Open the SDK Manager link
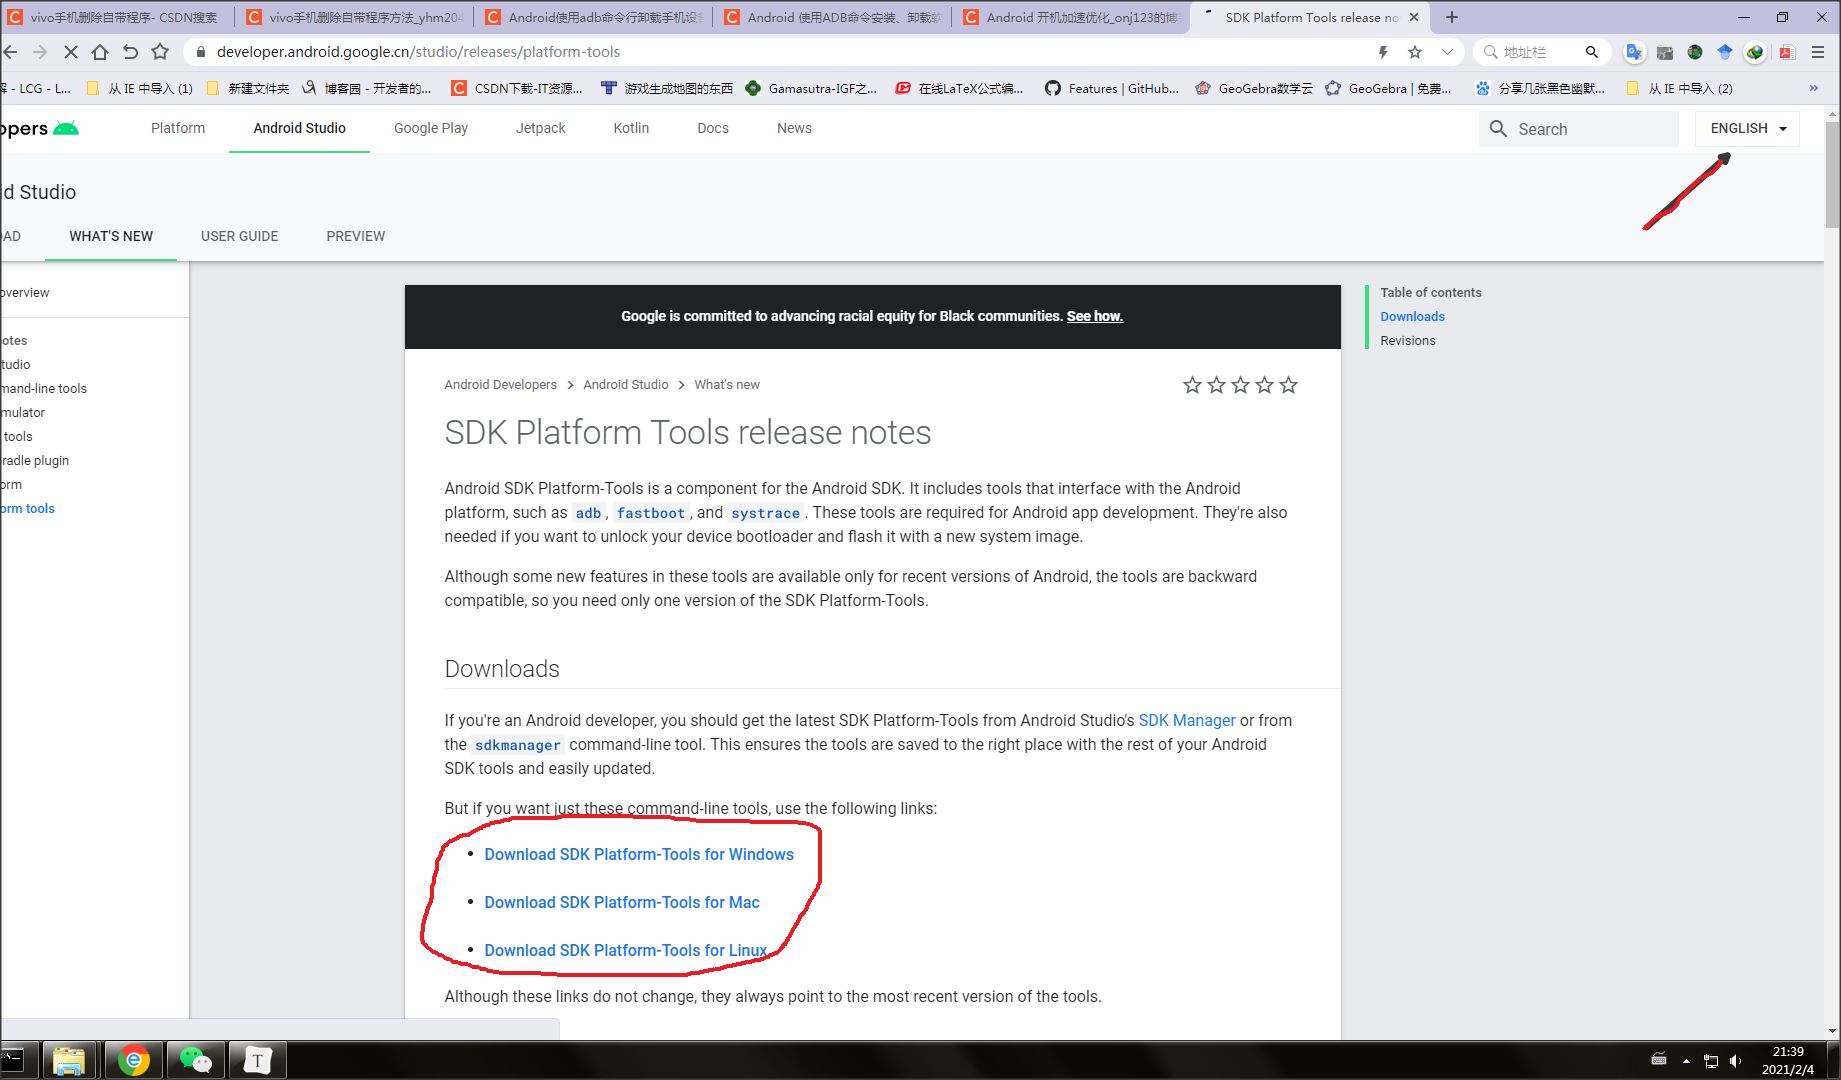This screenshot has height=1080, width=1841. click(1187, 720)
